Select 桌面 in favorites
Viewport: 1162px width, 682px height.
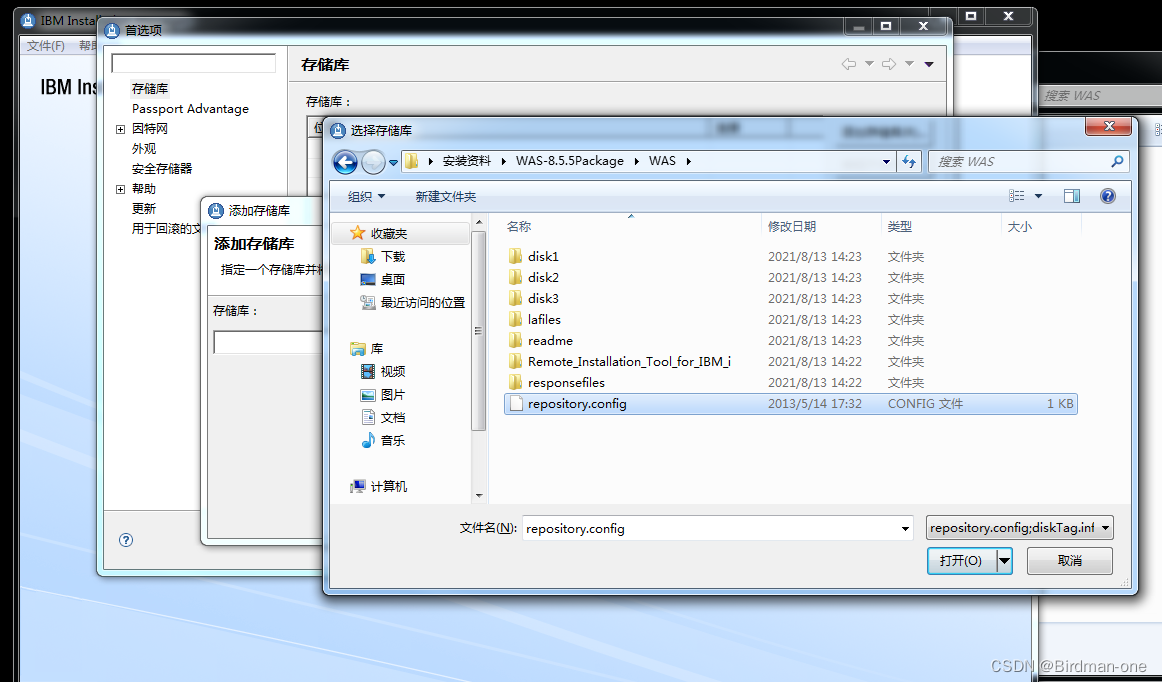[393, 279]
